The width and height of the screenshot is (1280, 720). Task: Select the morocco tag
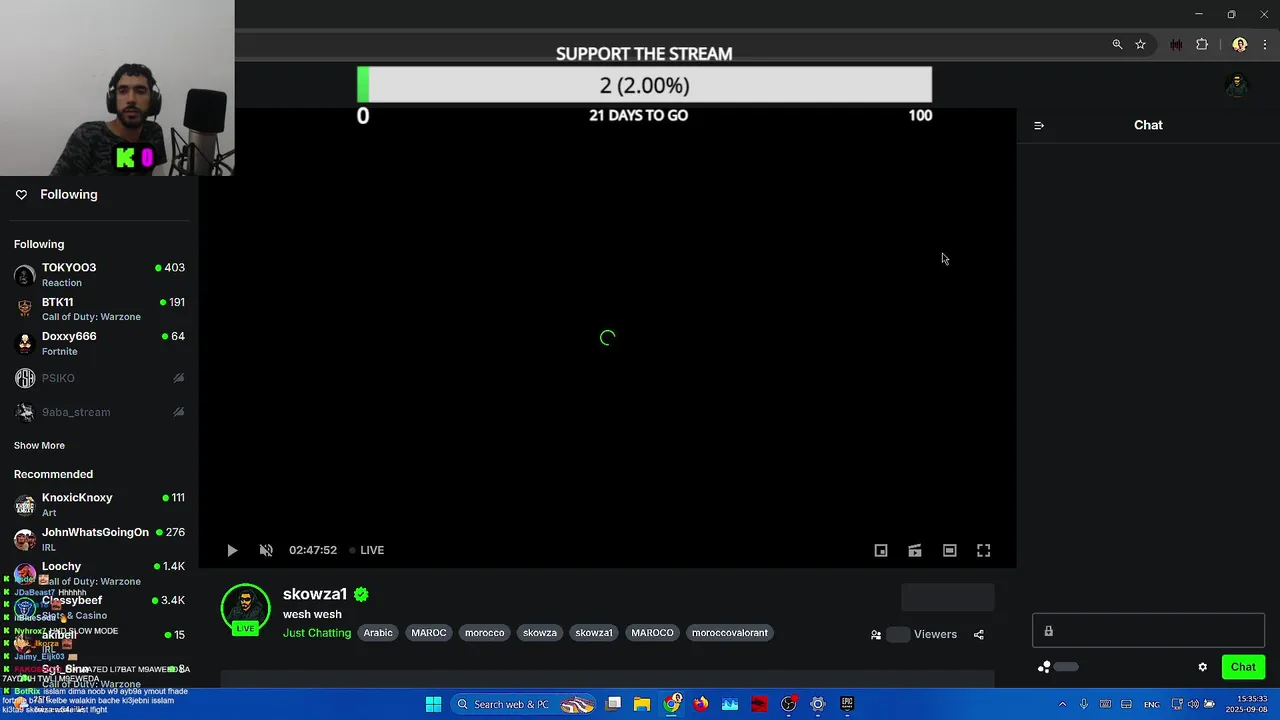click(x=485, y=633)
